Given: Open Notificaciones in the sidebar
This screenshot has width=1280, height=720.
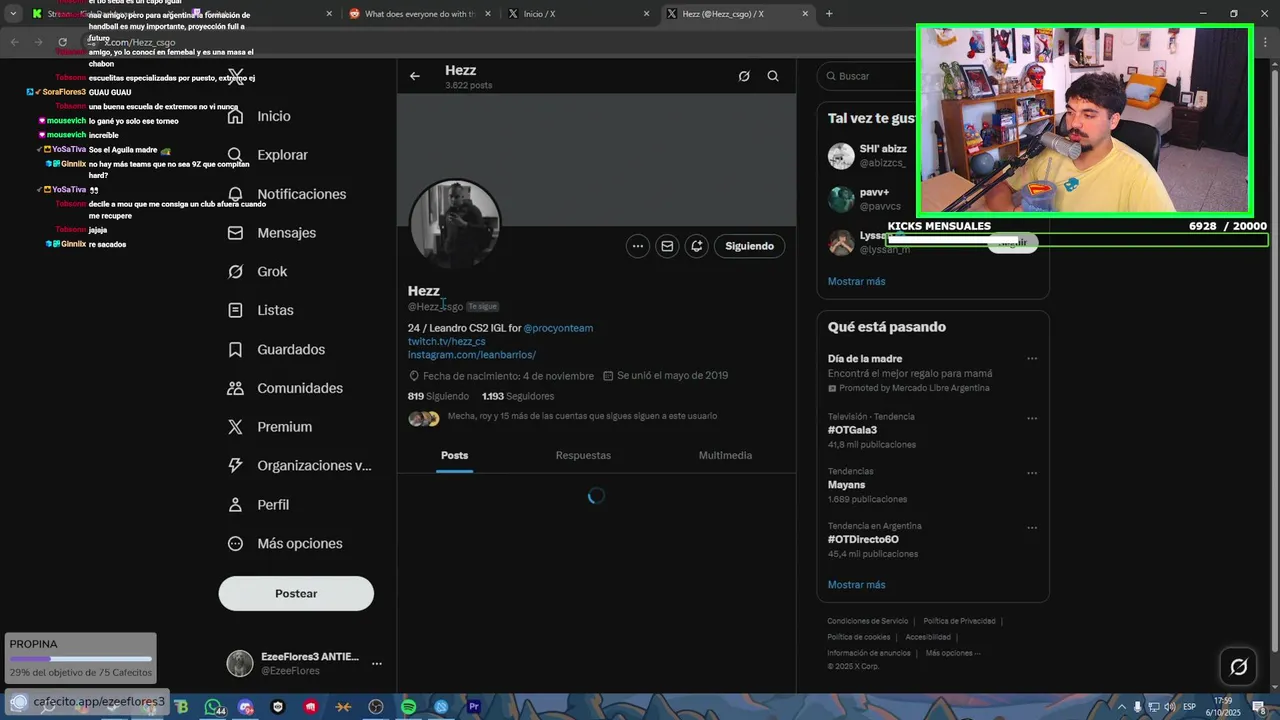Looking at the screenshot, I should pos(287,194).
